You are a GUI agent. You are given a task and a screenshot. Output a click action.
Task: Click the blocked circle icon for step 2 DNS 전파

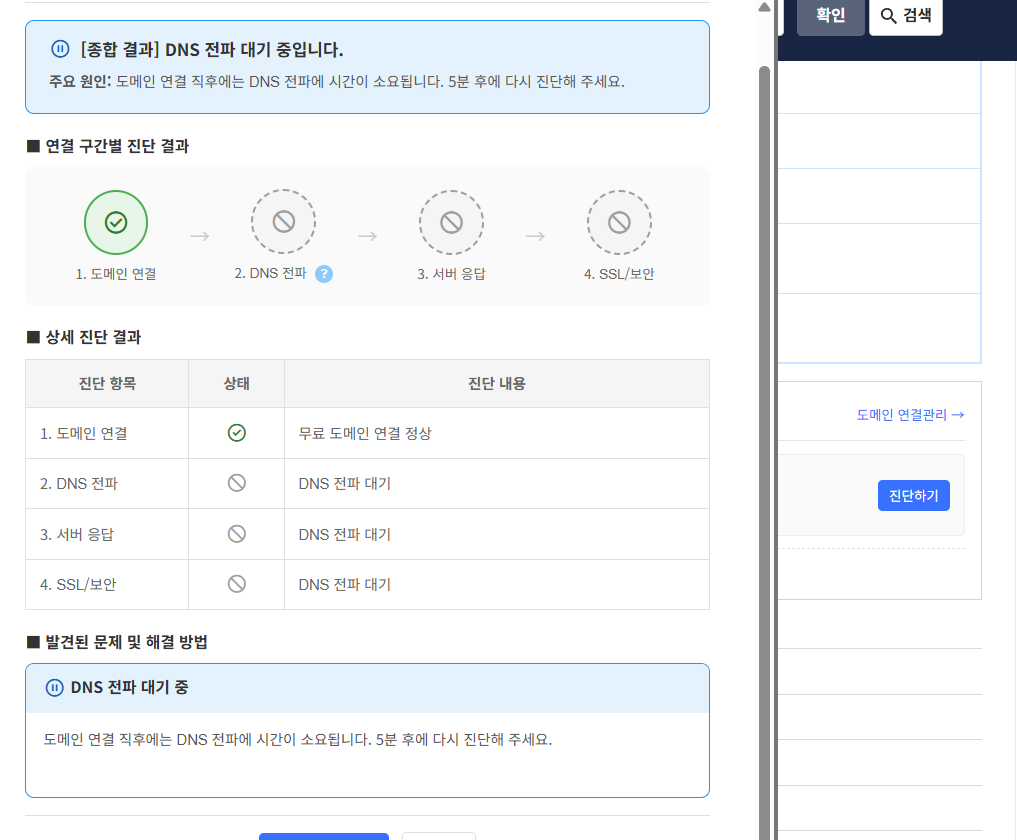coord(283,222)
